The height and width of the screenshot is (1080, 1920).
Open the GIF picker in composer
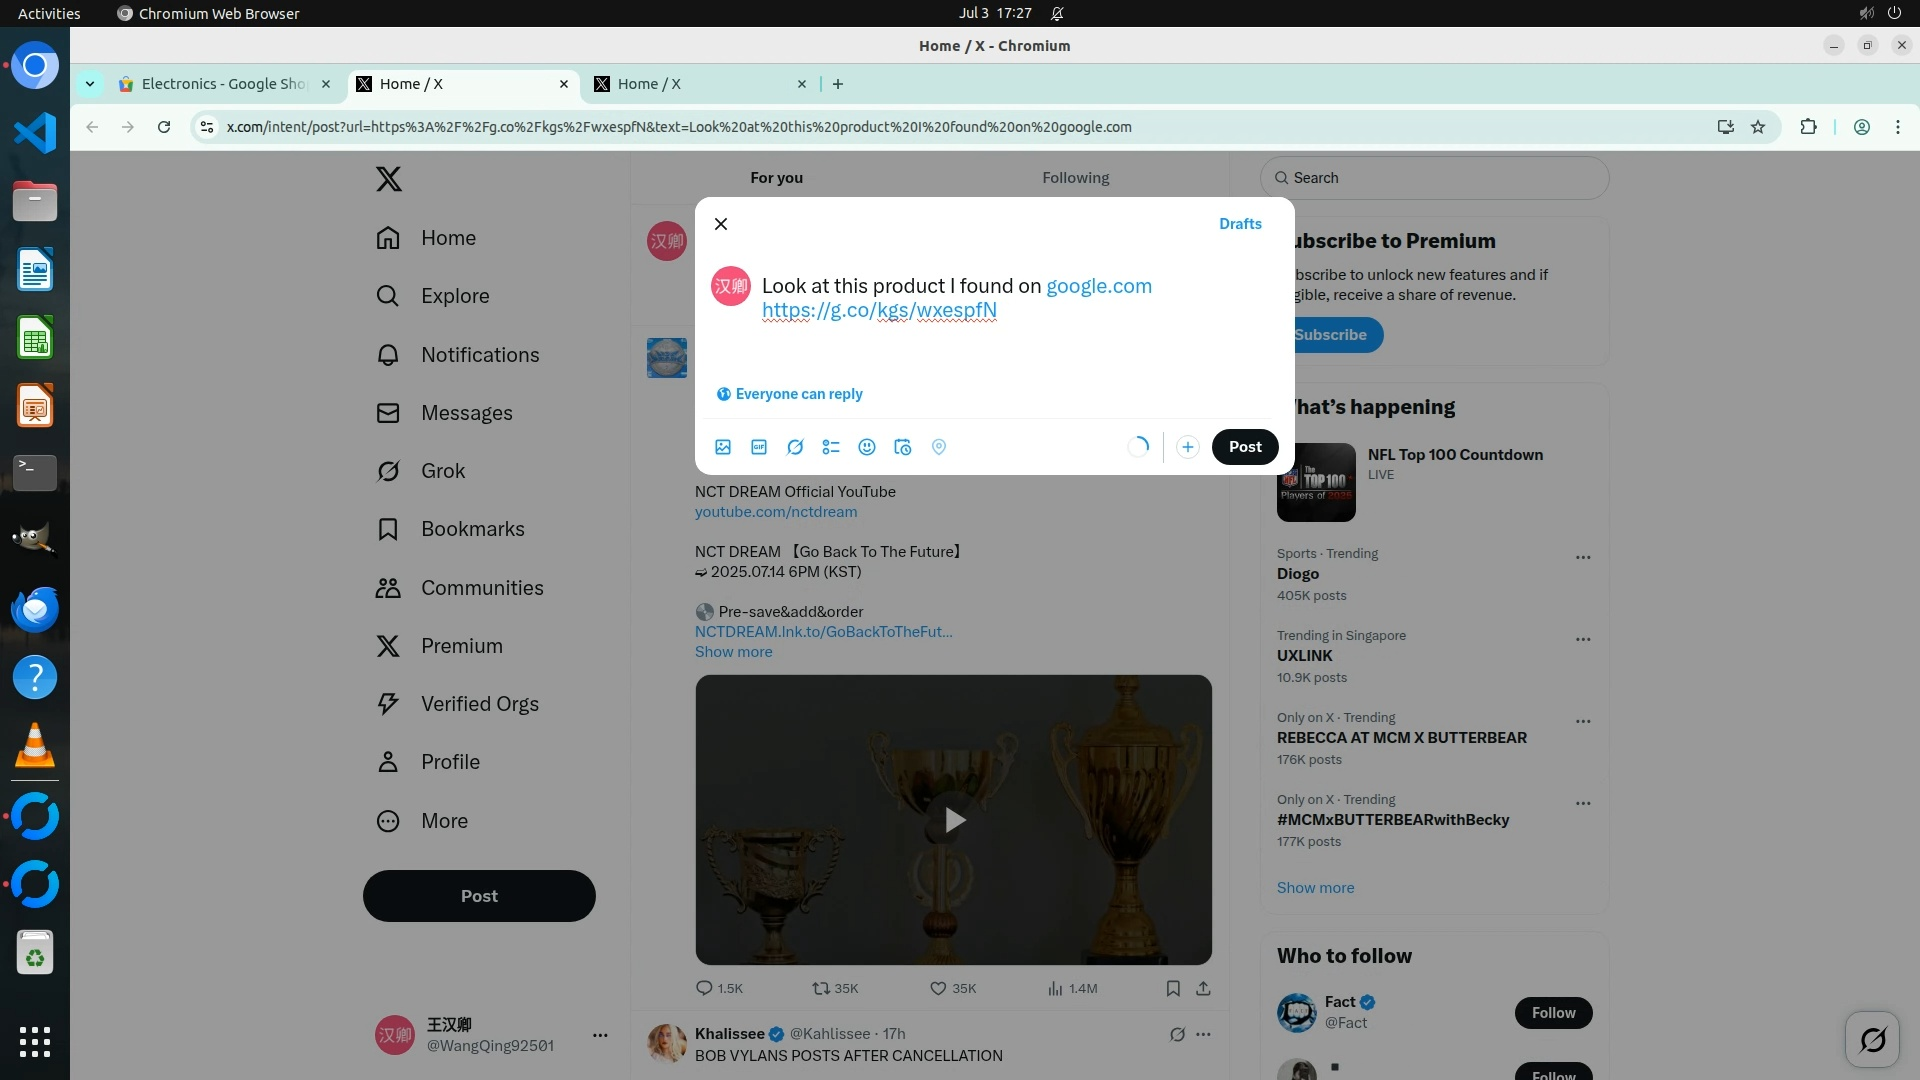[759, 447]
